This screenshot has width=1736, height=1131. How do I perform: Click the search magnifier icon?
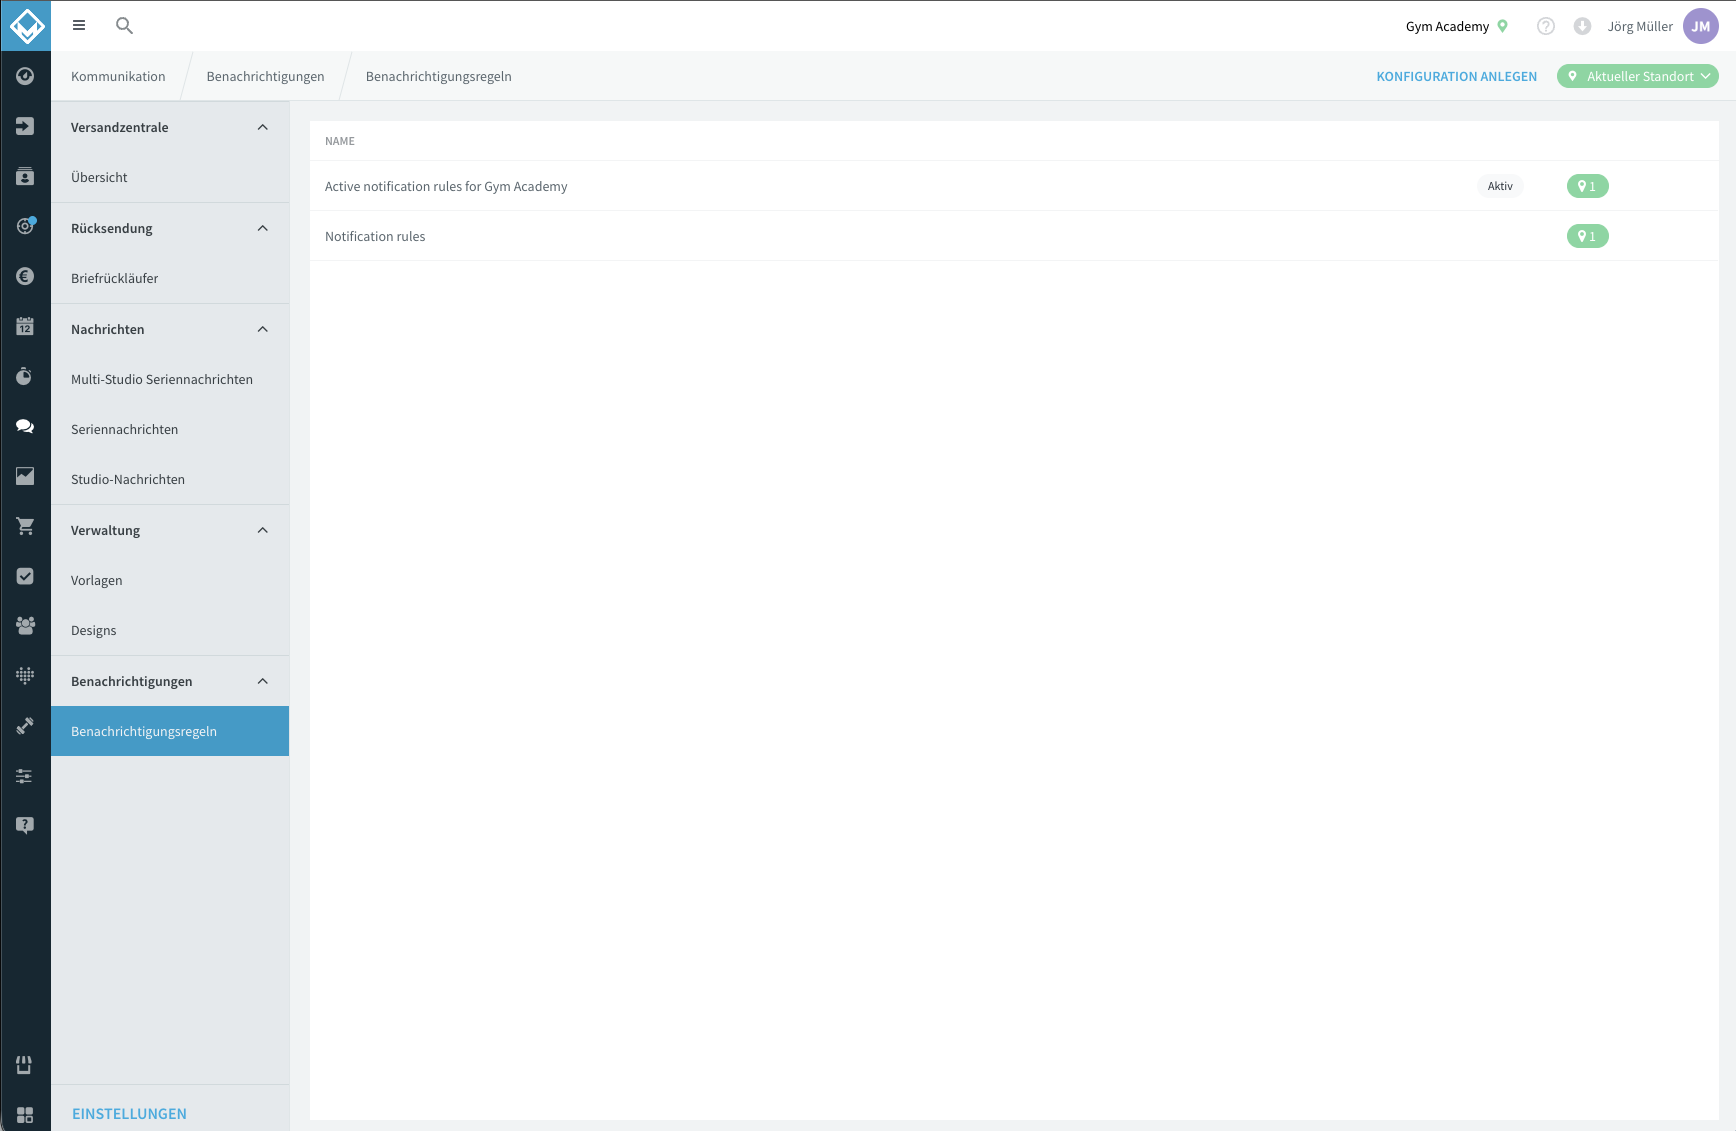[x=124, y=26]
